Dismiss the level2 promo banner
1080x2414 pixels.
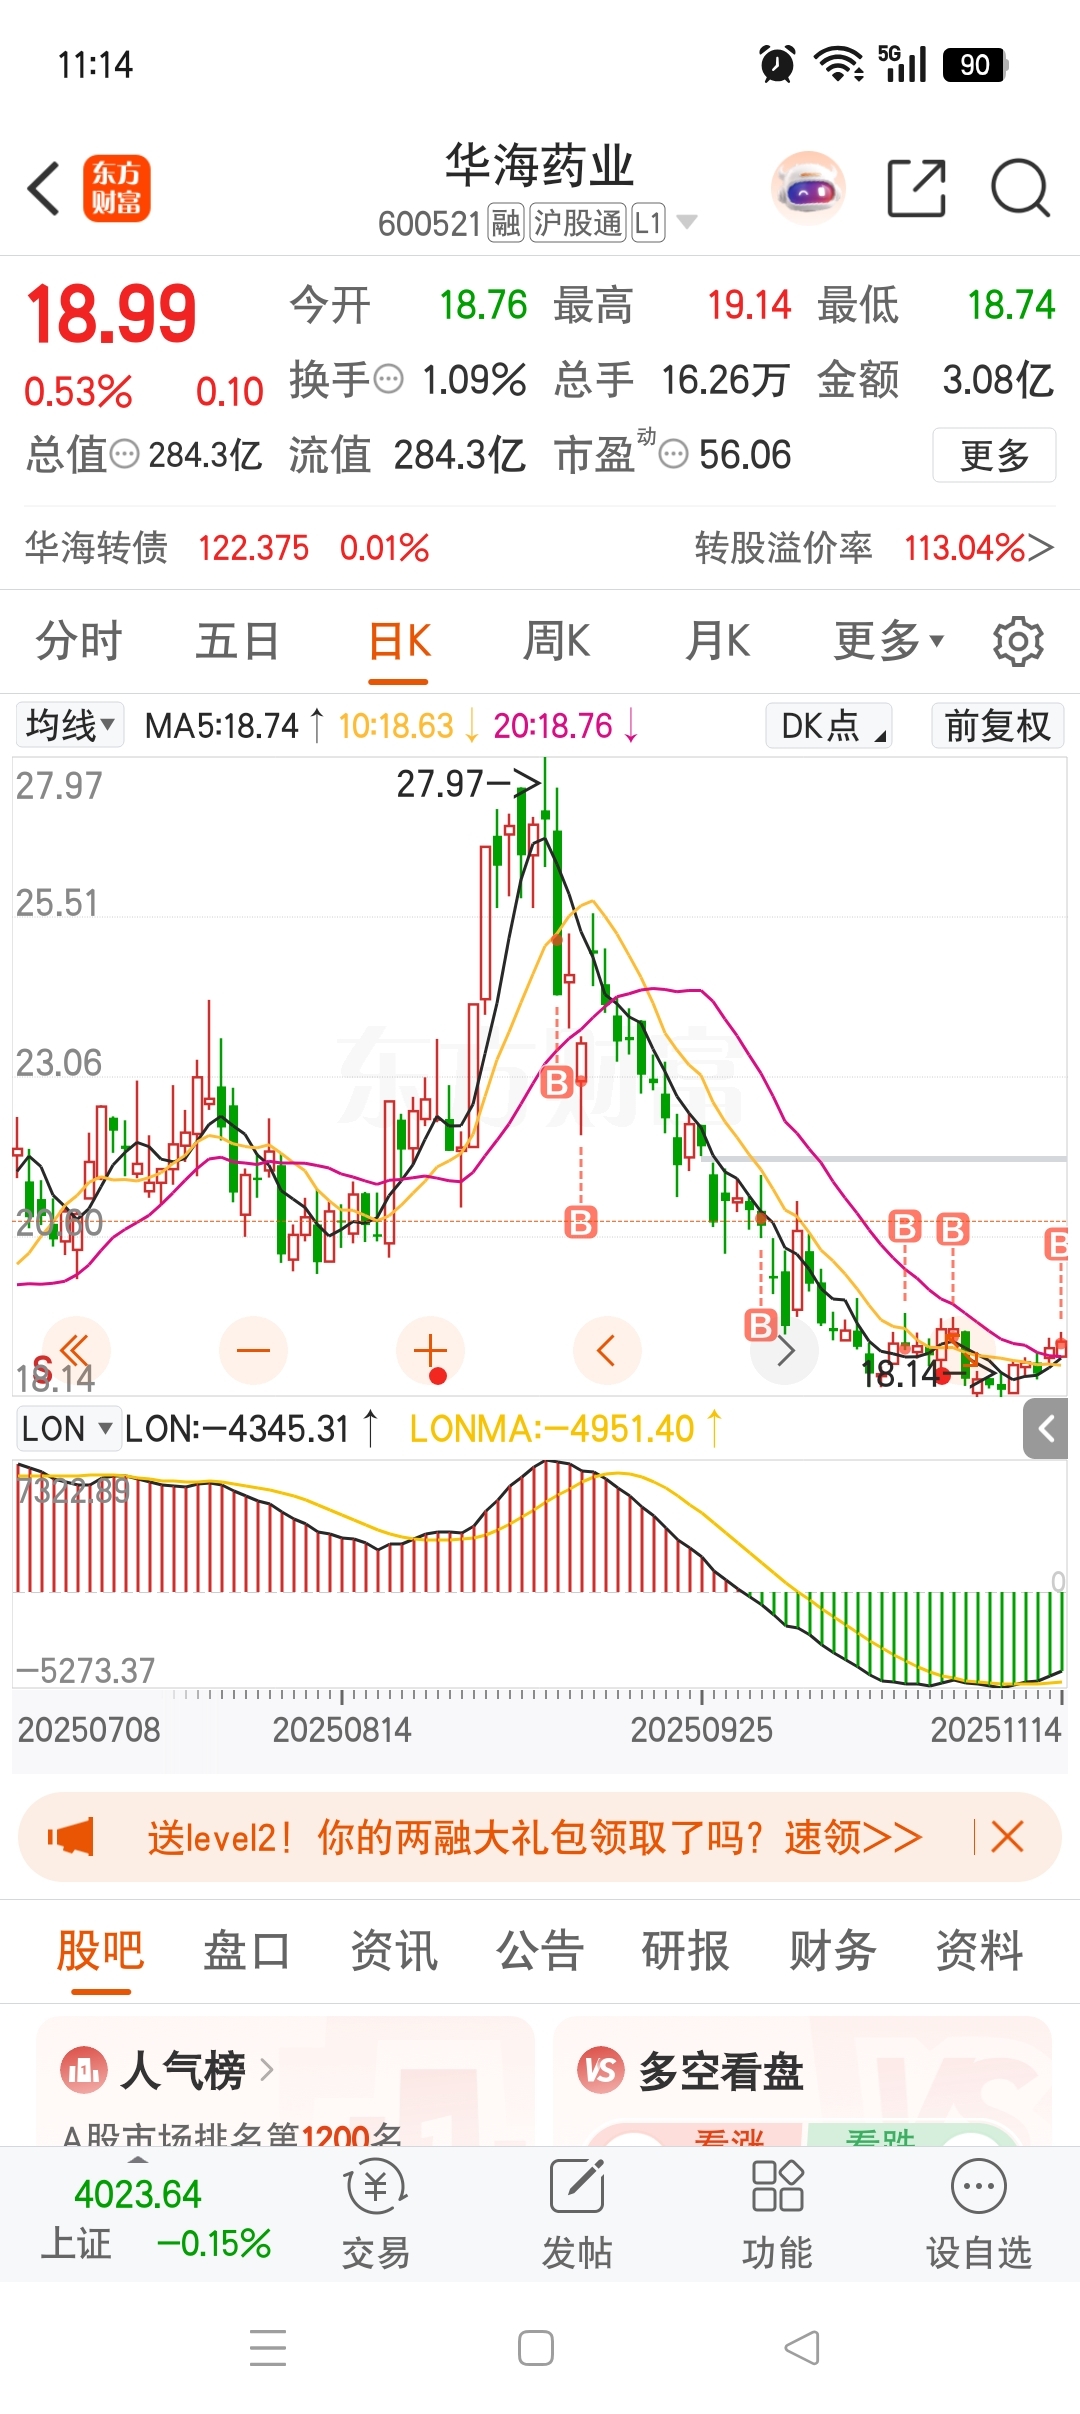[1007, 1837]
